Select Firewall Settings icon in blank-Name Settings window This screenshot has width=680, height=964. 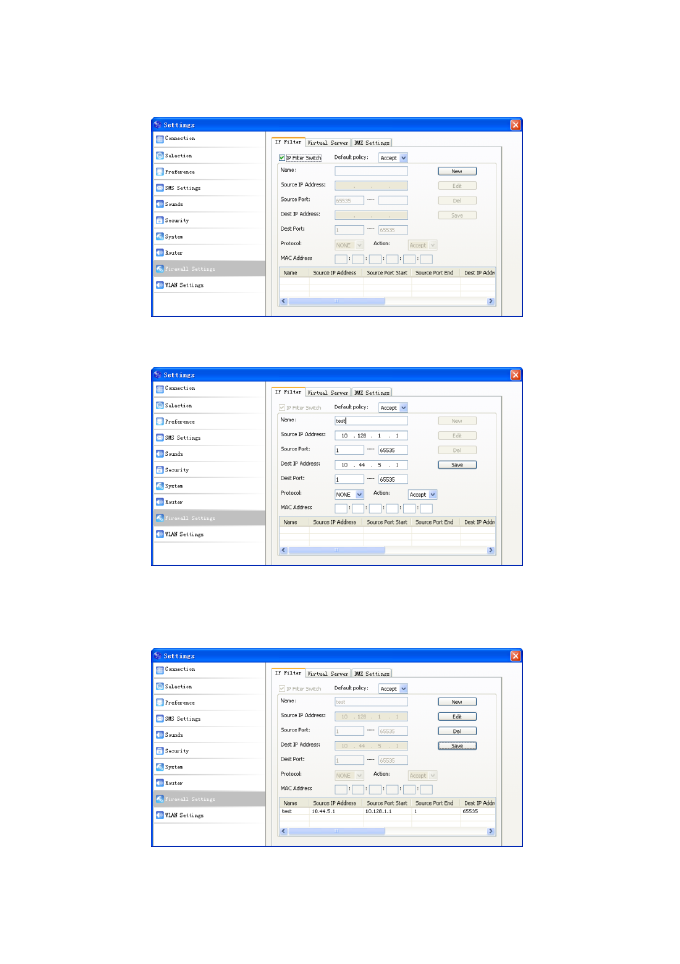(160, 269)
